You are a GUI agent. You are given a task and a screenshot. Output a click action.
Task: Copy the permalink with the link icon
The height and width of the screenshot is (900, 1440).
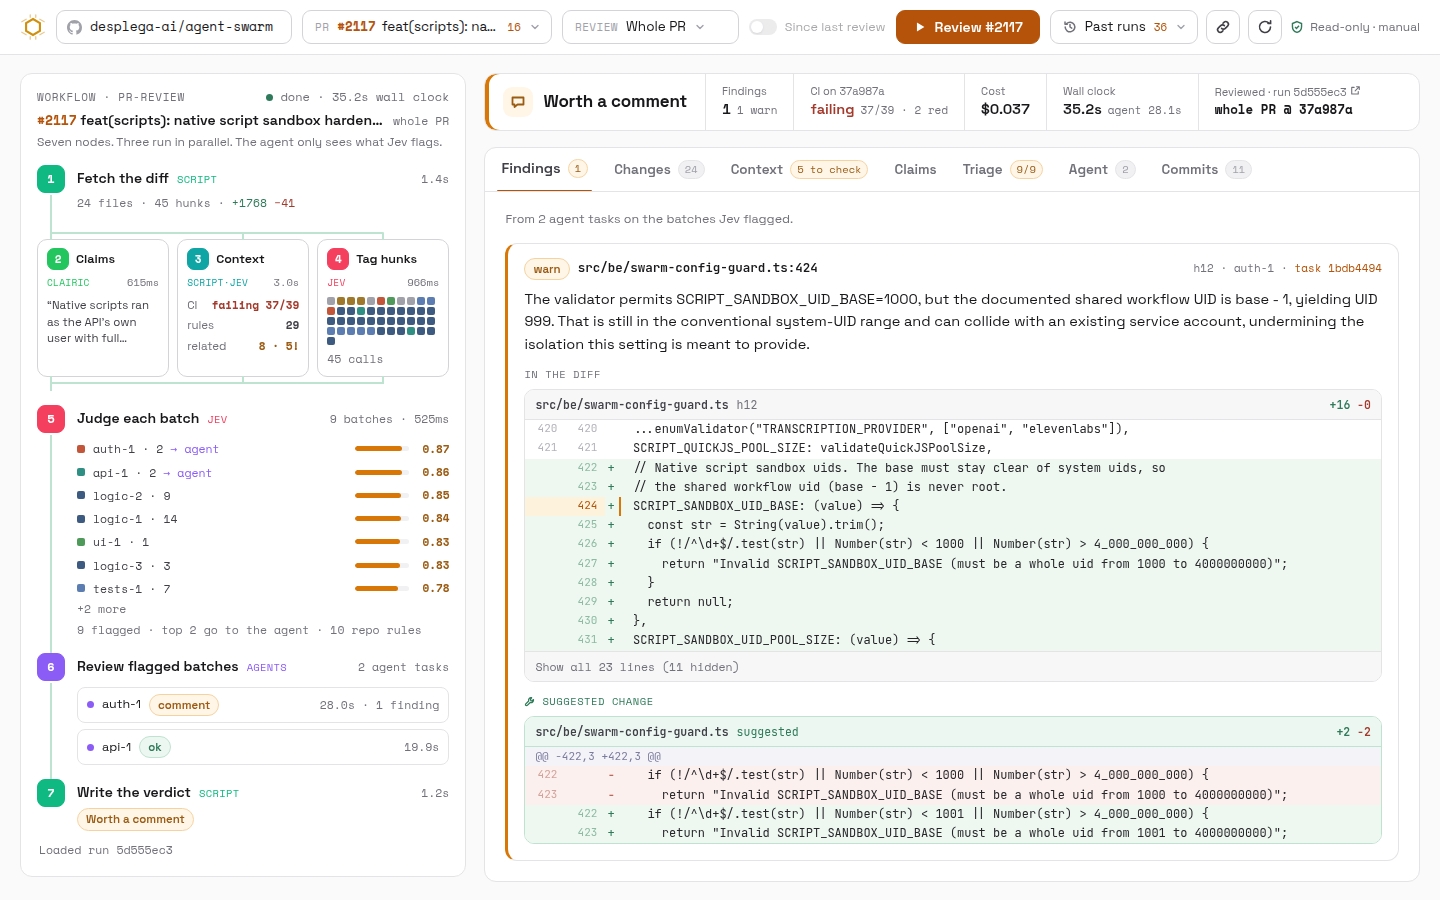coord(1223,27)
